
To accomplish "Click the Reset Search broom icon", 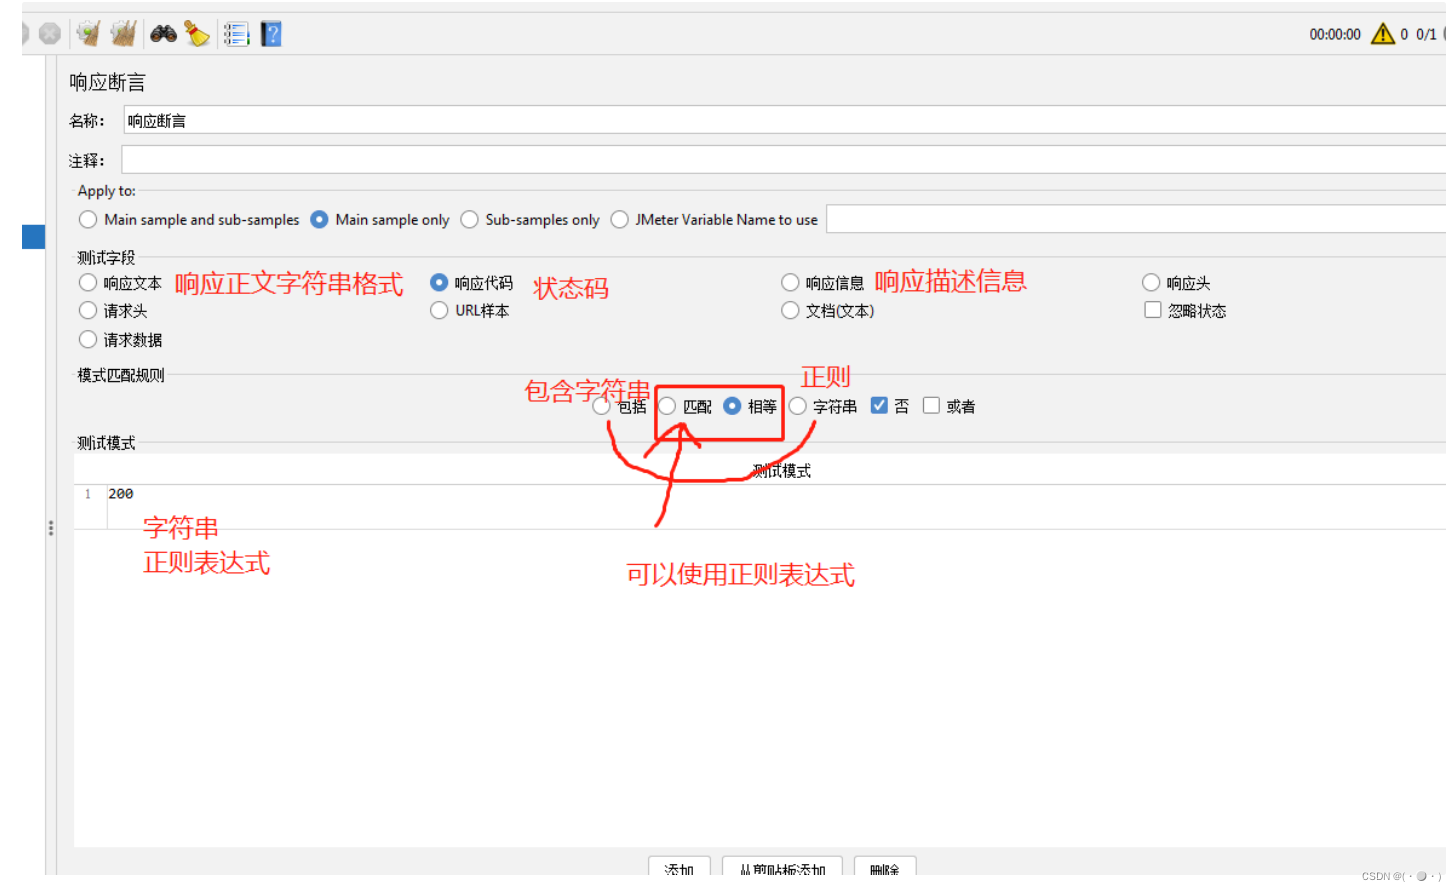I will coord(197,34).
